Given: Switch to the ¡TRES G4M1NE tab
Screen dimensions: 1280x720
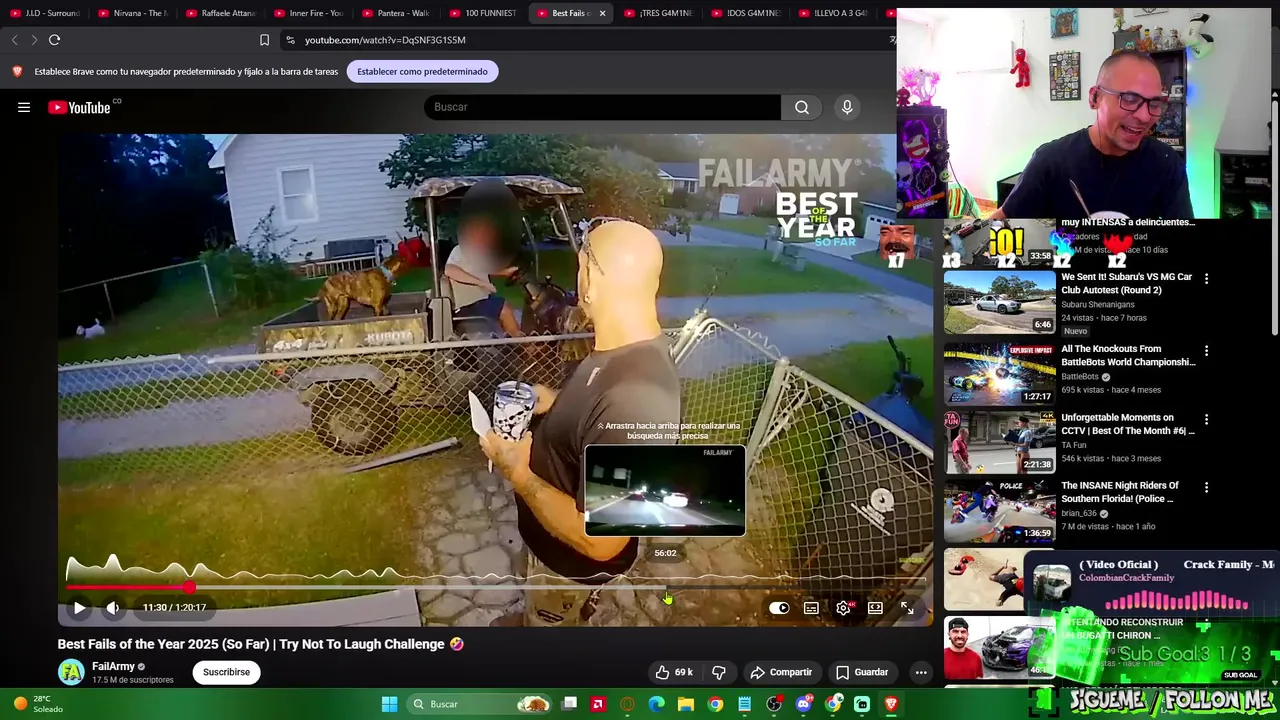Looking at the screenshot, I should point(660,13).
